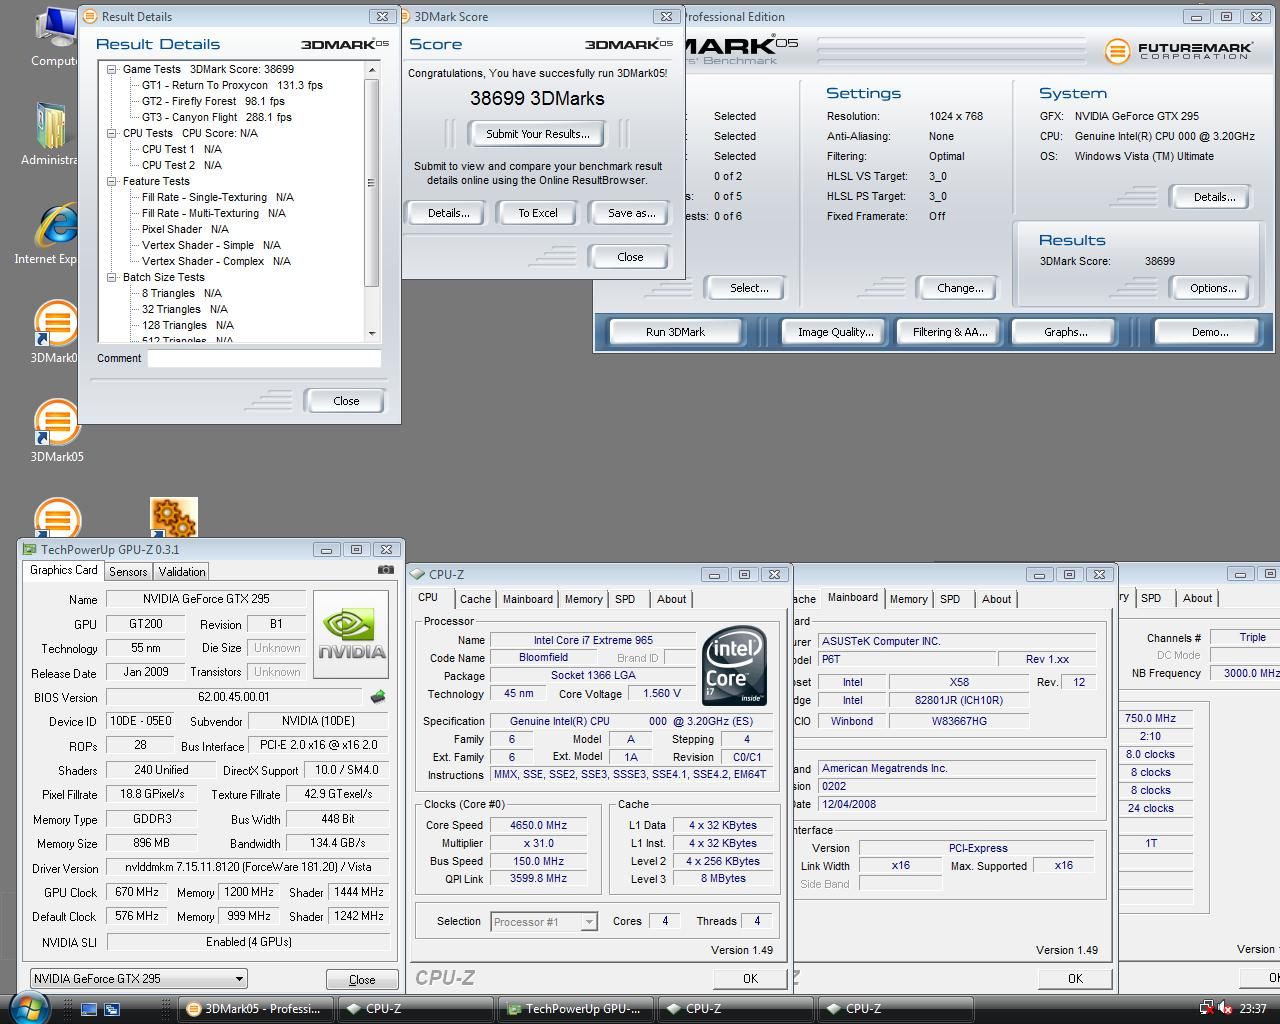Select the GT1 Return To Proxycon result row
The width and height of the screenshot is (1280, 1024).
tap(232, 85)
